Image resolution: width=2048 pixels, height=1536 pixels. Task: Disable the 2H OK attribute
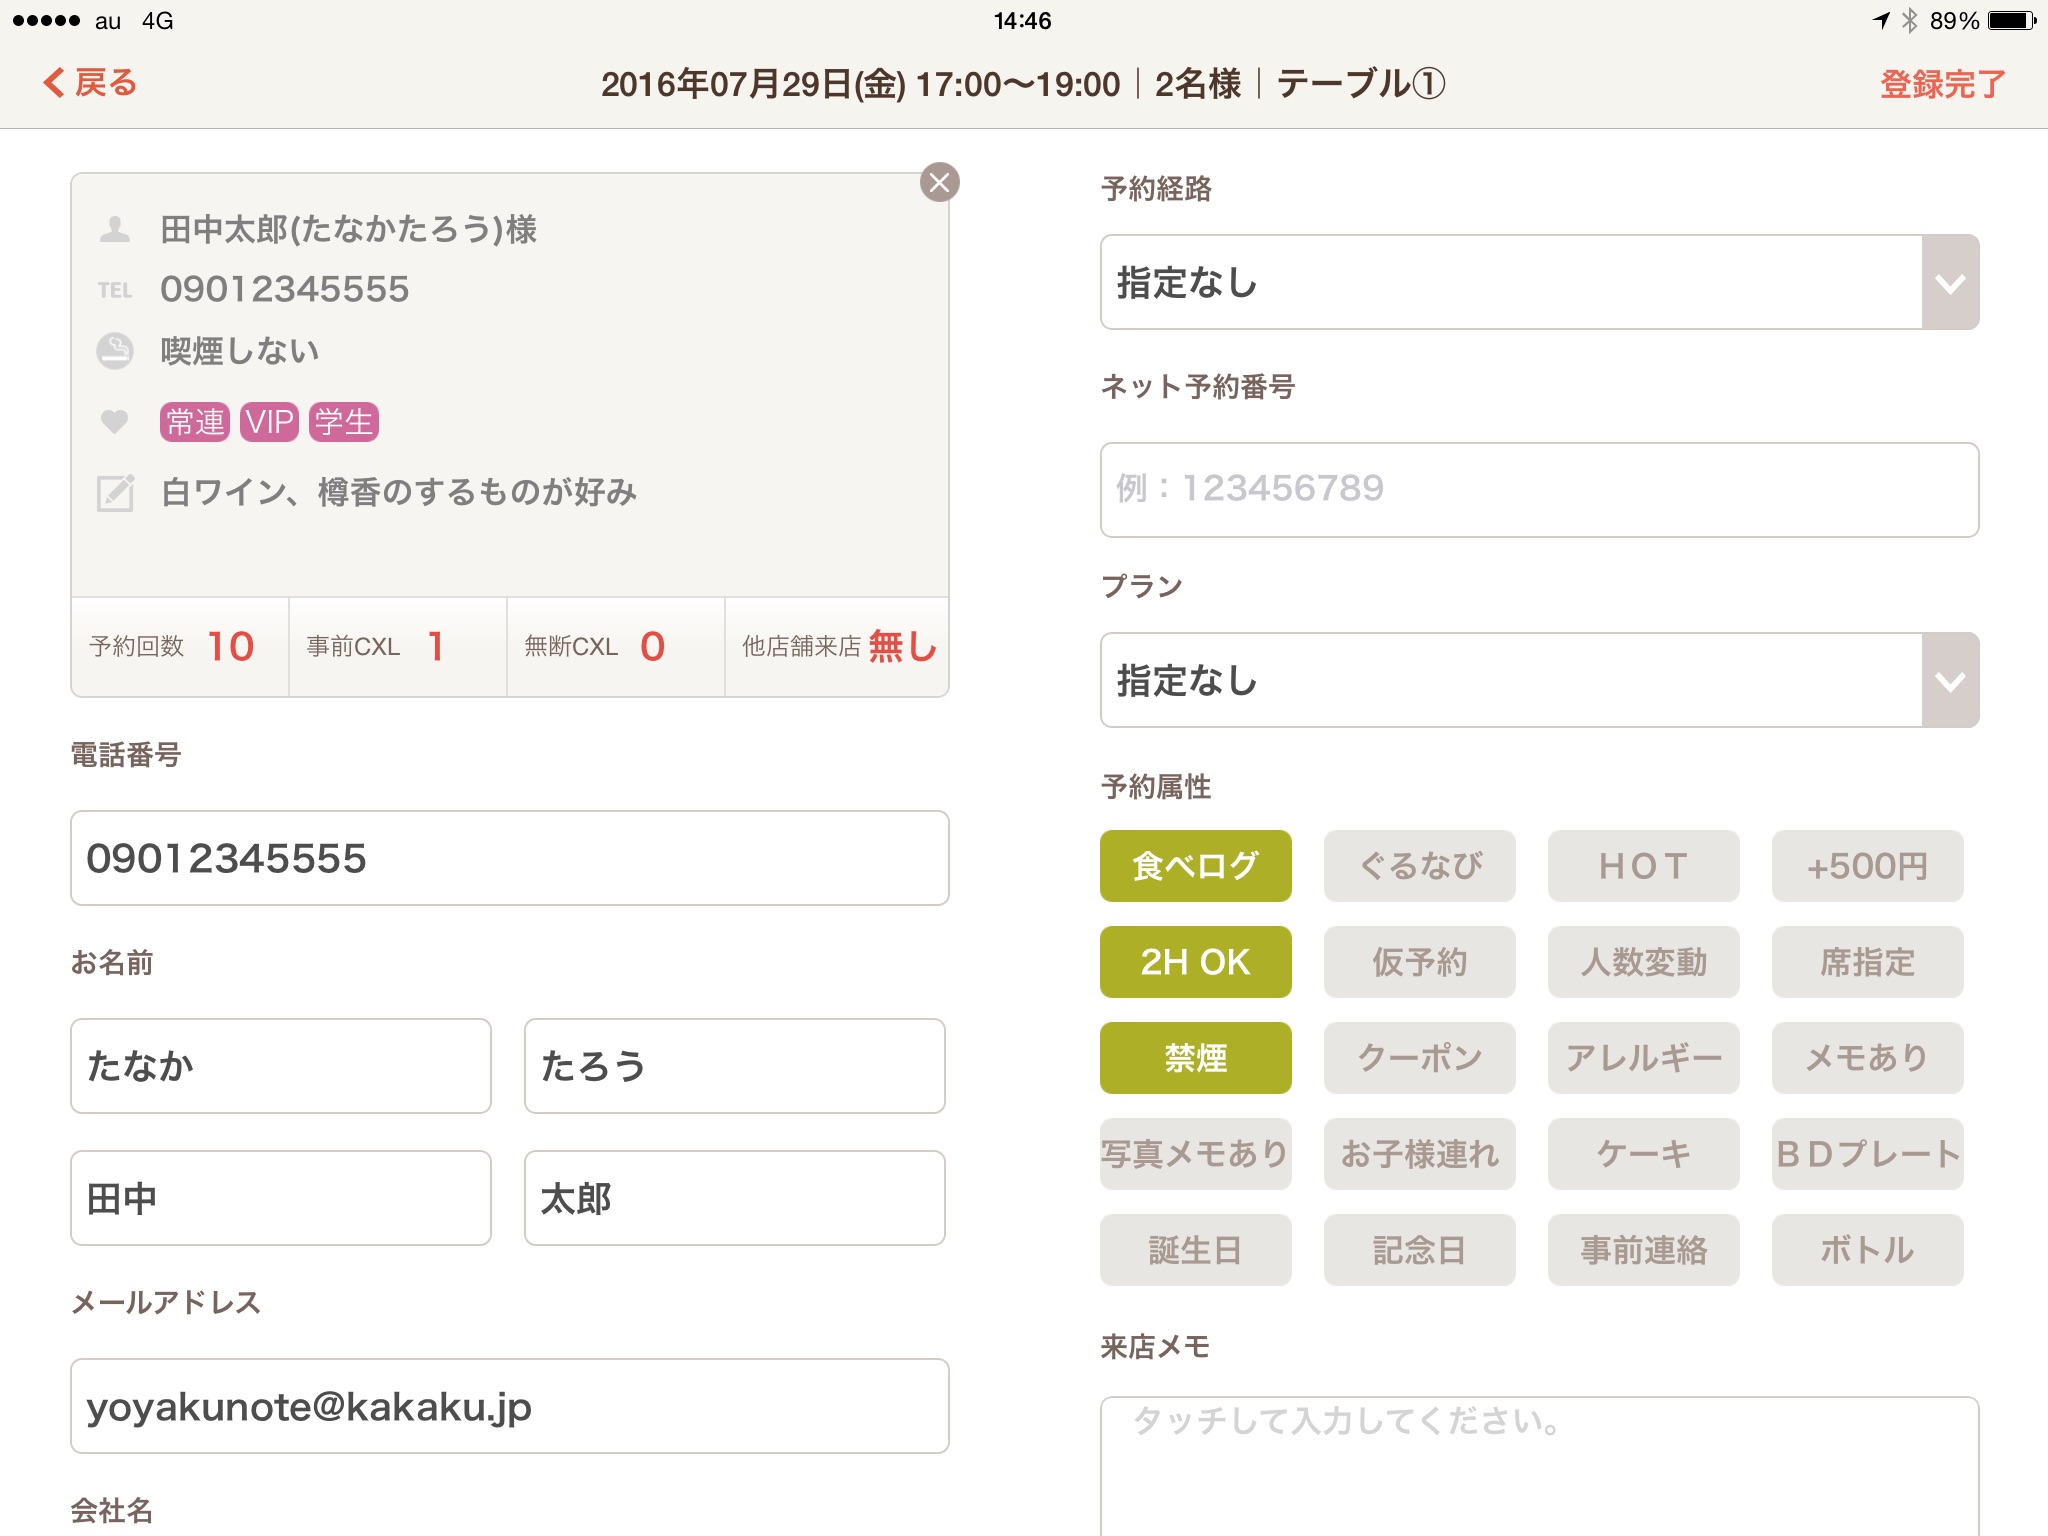1196,962
